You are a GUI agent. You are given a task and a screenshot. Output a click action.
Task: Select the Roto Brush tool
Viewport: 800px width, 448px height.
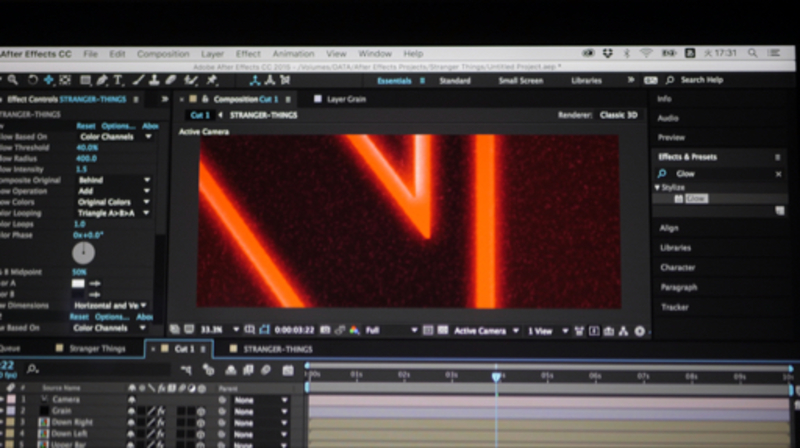pyautogui.click(x=191, y=80)
